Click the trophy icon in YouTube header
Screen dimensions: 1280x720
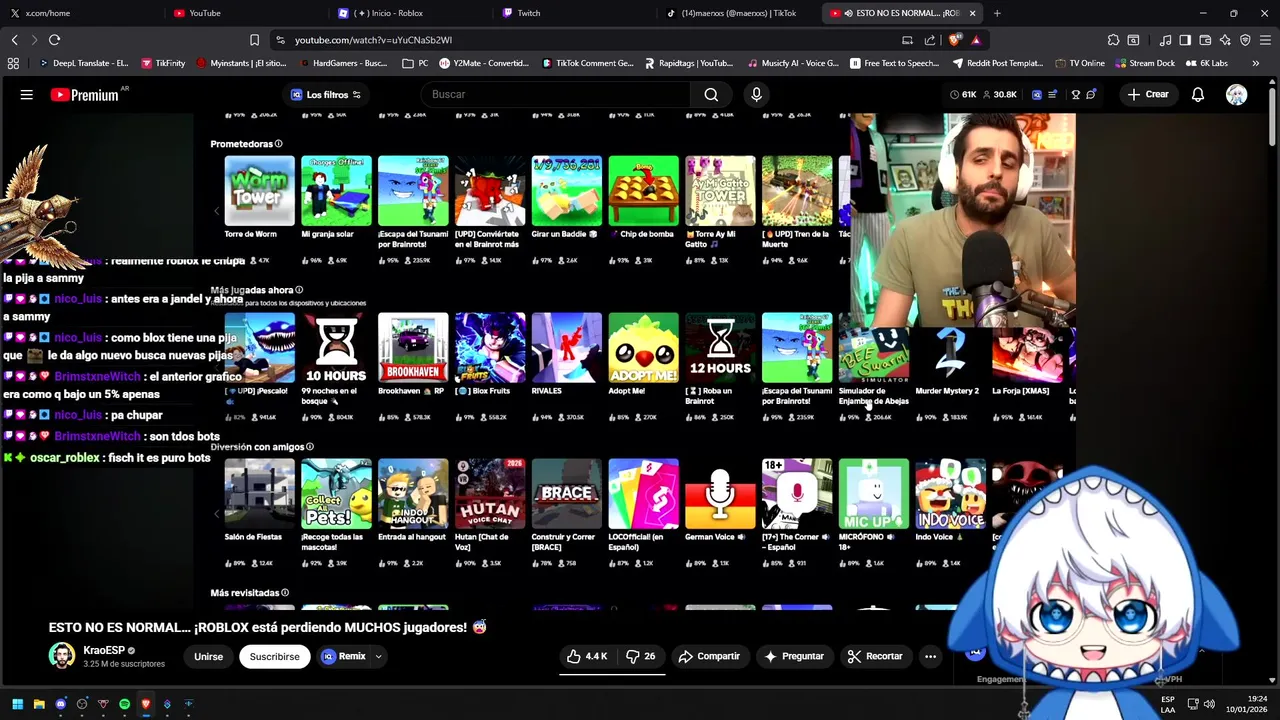(1076, 95)
